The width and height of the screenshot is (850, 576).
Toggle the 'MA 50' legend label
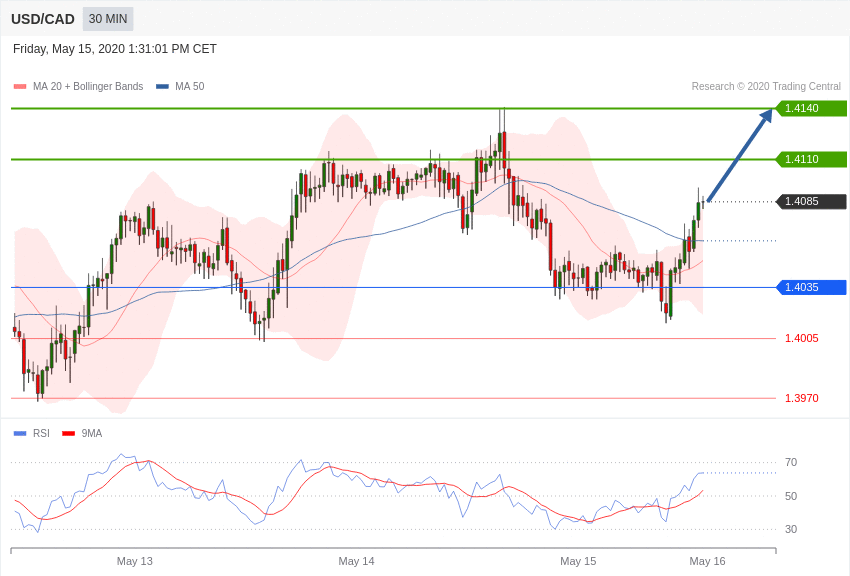(190, 86)
